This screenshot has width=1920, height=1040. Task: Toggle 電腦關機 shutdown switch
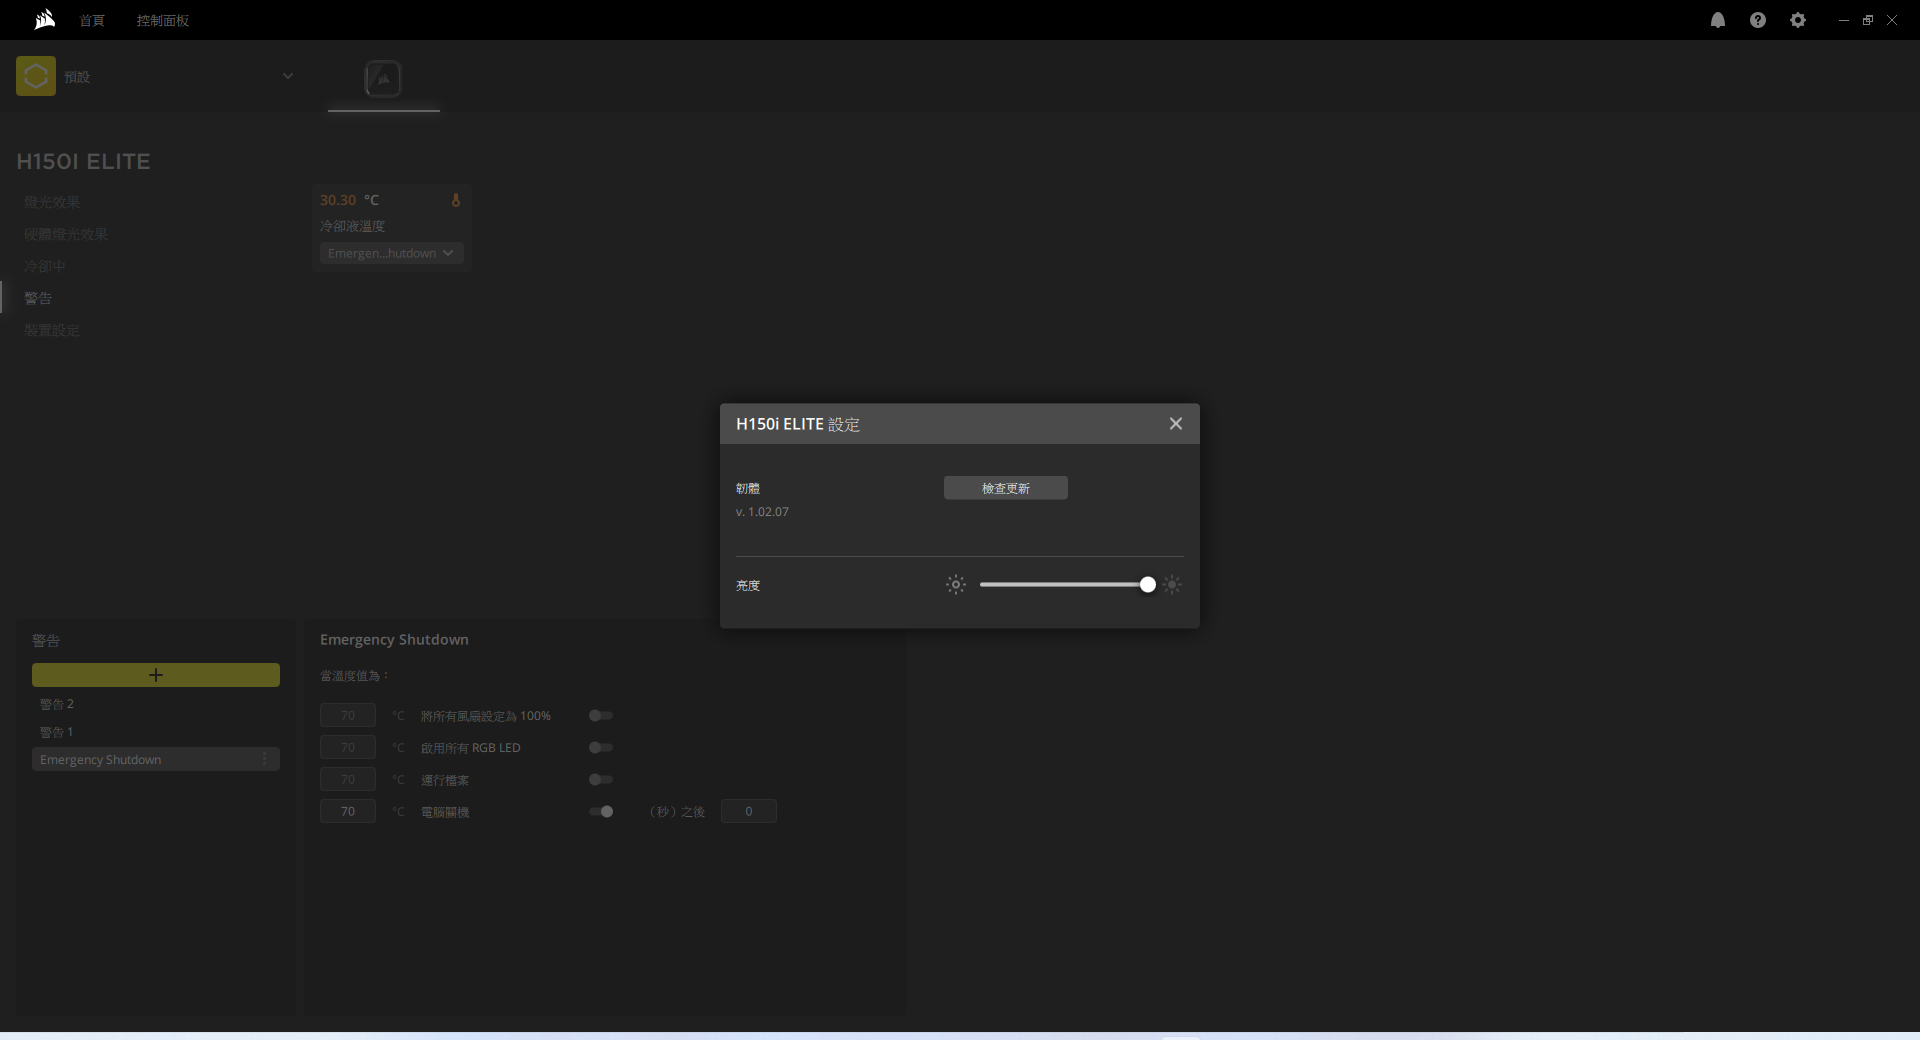click(601, 812)
